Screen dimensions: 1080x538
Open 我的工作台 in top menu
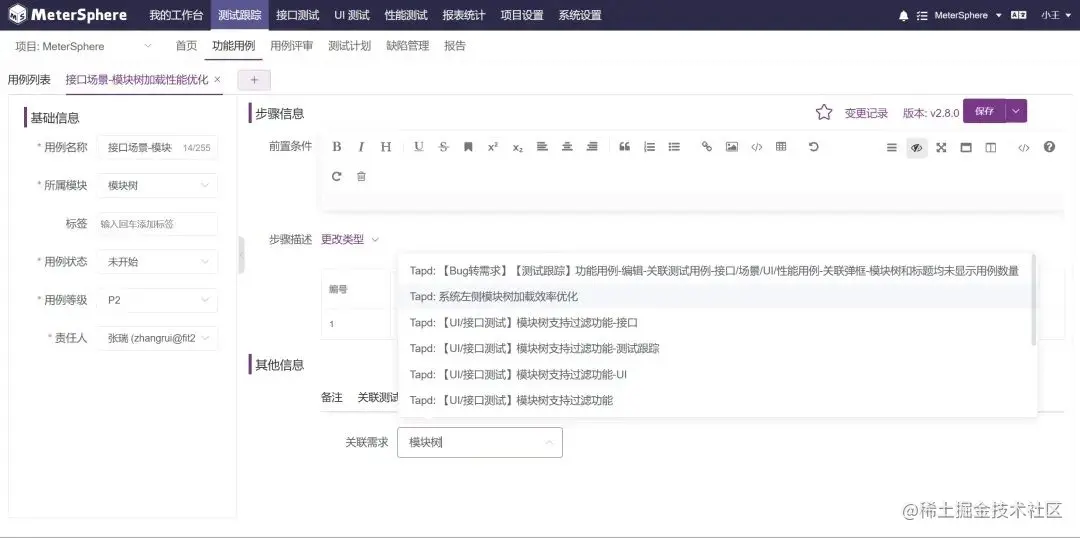point(176,15)
